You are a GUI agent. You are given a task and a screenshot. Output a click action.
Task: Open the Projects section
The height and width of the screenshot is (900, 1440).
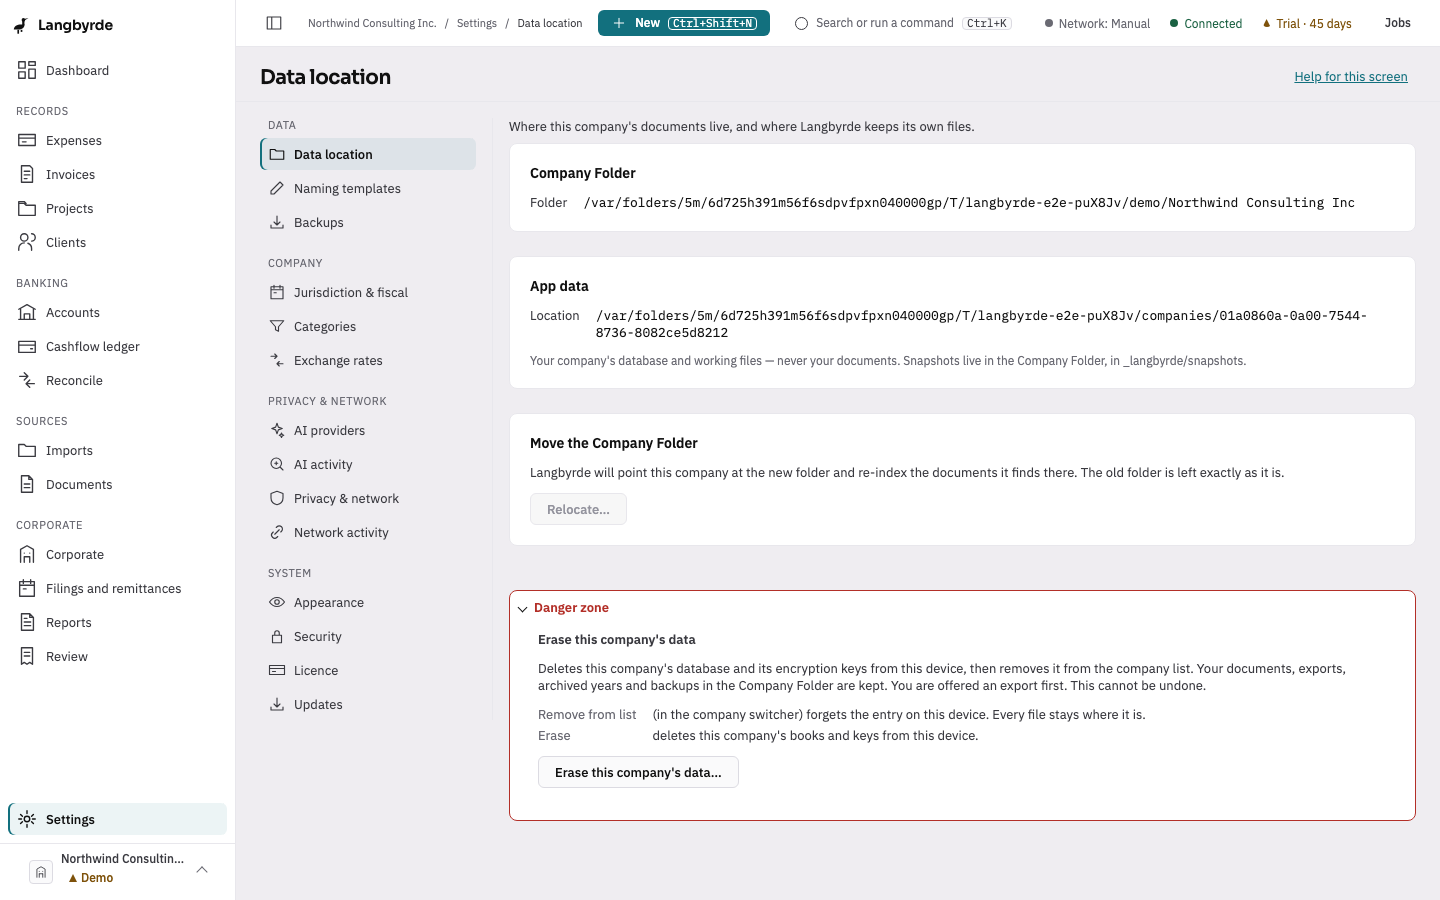pos(117,208)
